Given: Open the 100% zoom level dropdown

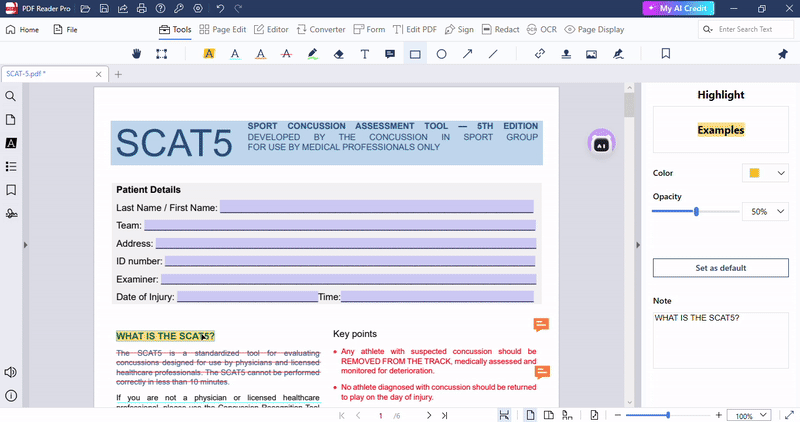Looking at the screenshot, I should coord(749,415).
